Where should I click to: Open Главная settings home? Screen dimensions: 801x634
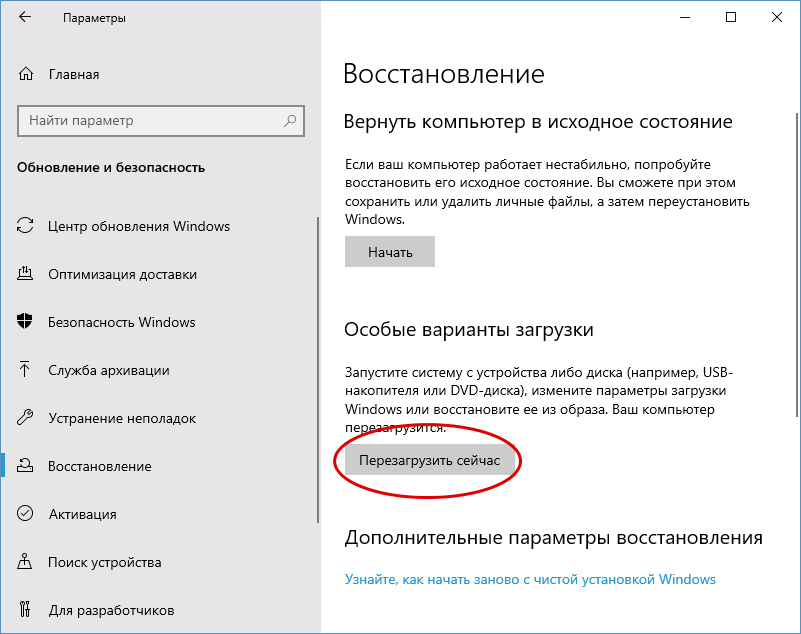tap(74, 75)
